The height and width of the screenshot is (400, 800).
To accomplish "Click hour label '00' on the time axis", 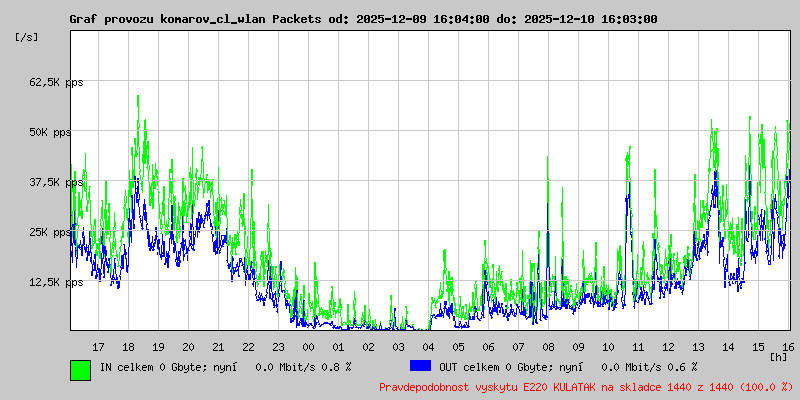I will tap(308, 347).
